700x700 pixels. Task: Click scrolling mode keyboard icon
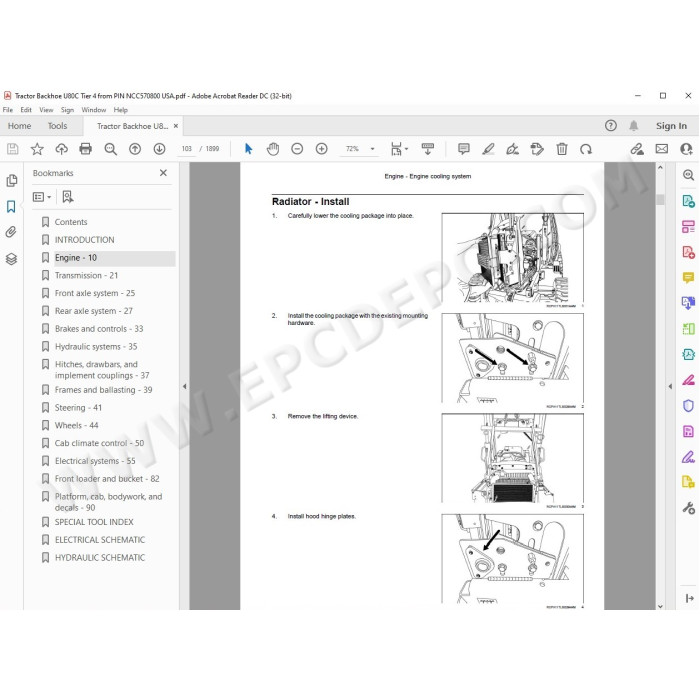pyautogui.click(x=428, y=149)
